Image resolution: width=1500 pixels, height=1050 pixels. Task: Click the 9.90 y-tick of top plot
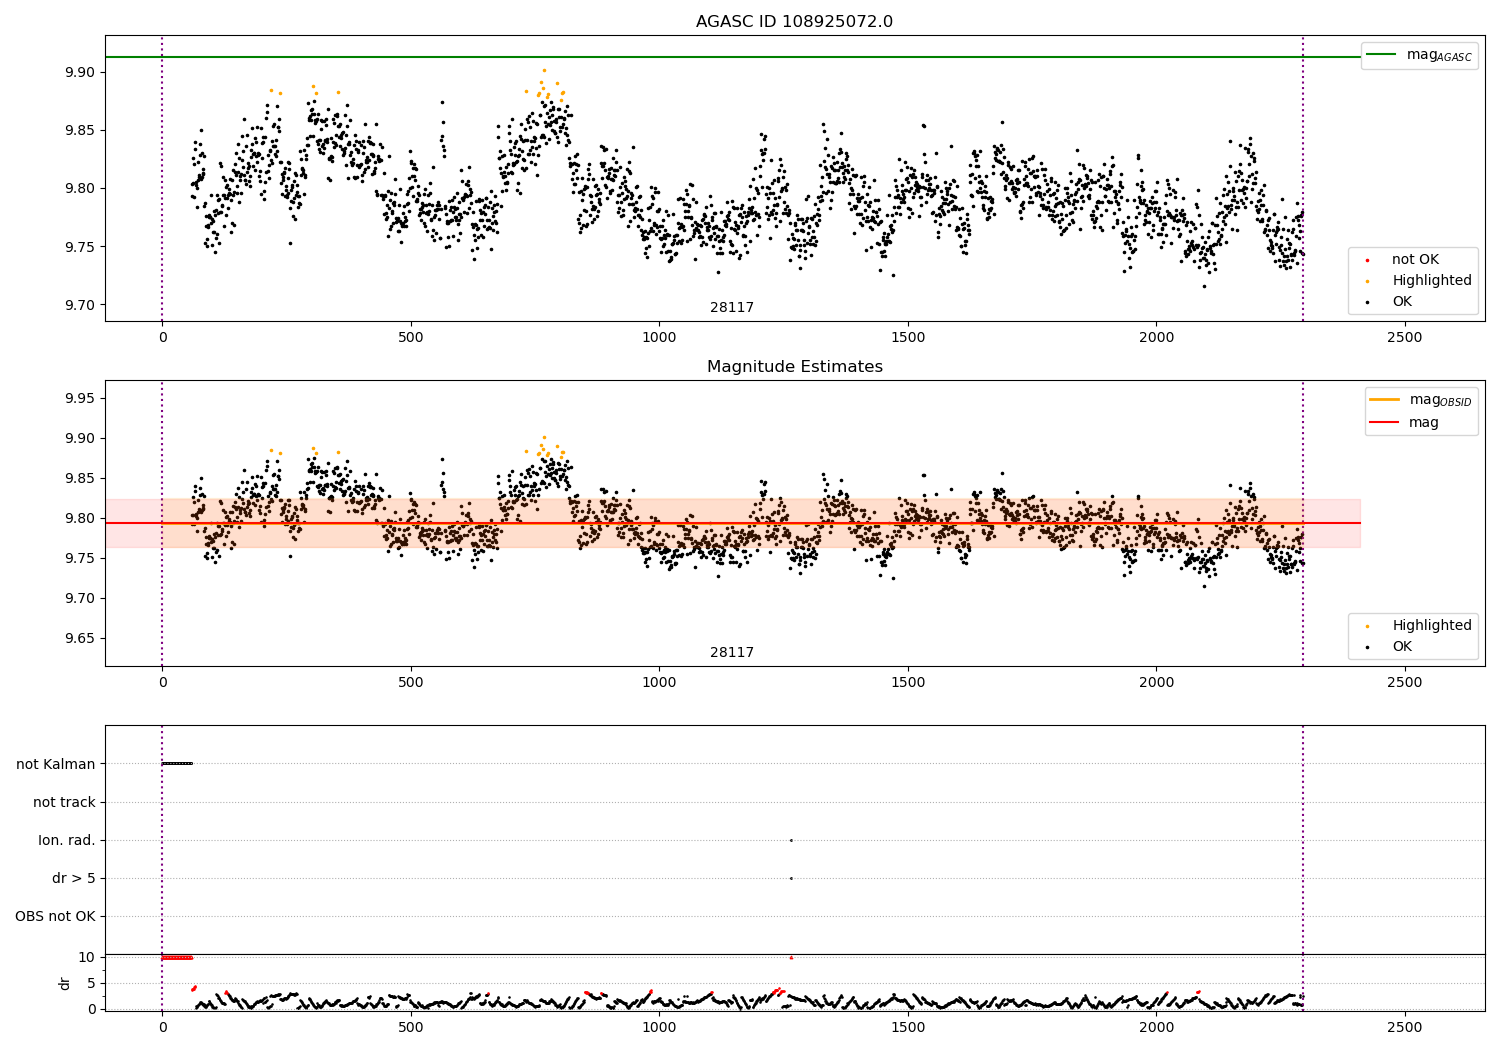[80, 73]
